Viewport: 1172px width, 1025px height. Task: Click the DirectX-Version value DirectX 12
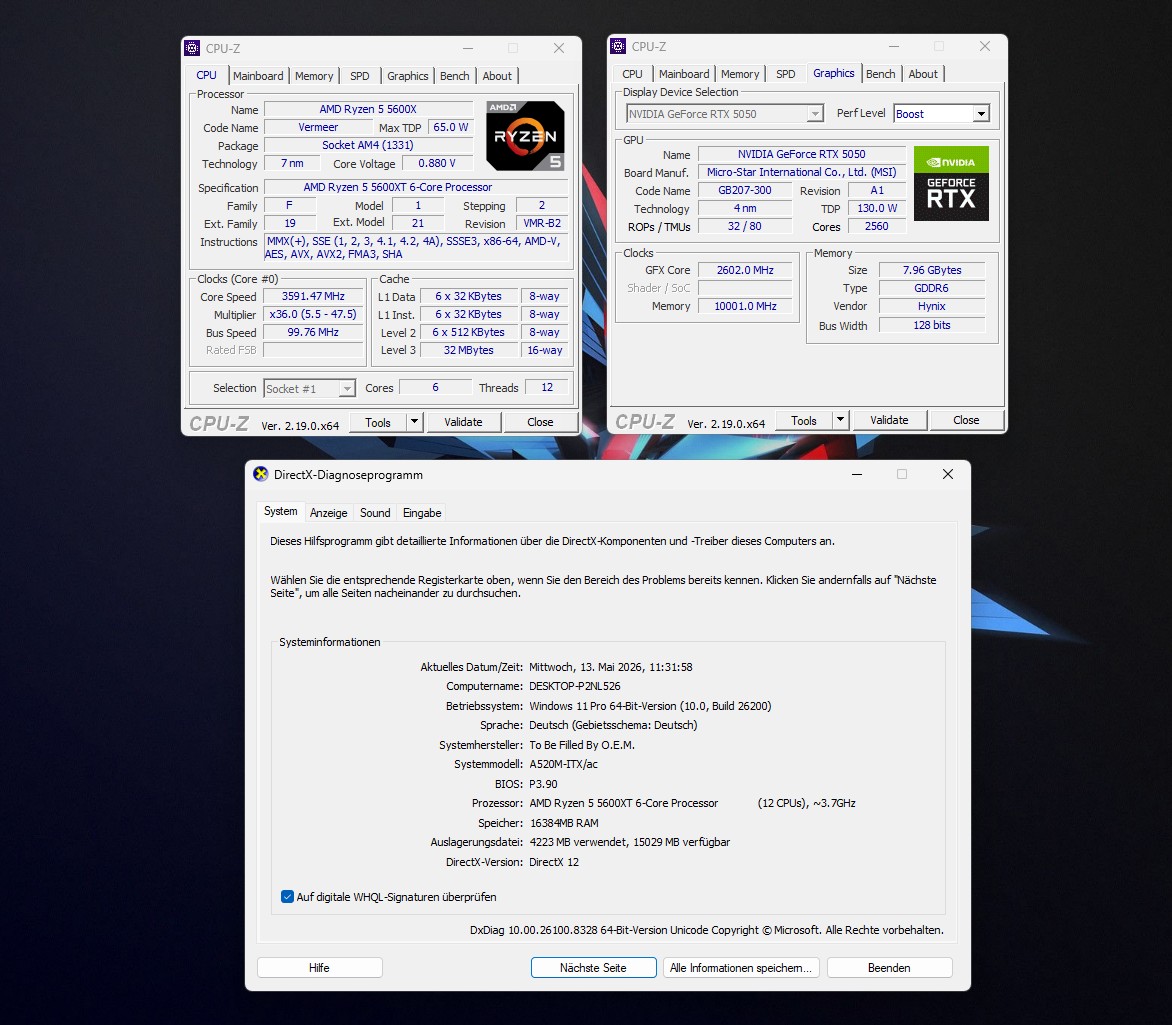point(554,862)
